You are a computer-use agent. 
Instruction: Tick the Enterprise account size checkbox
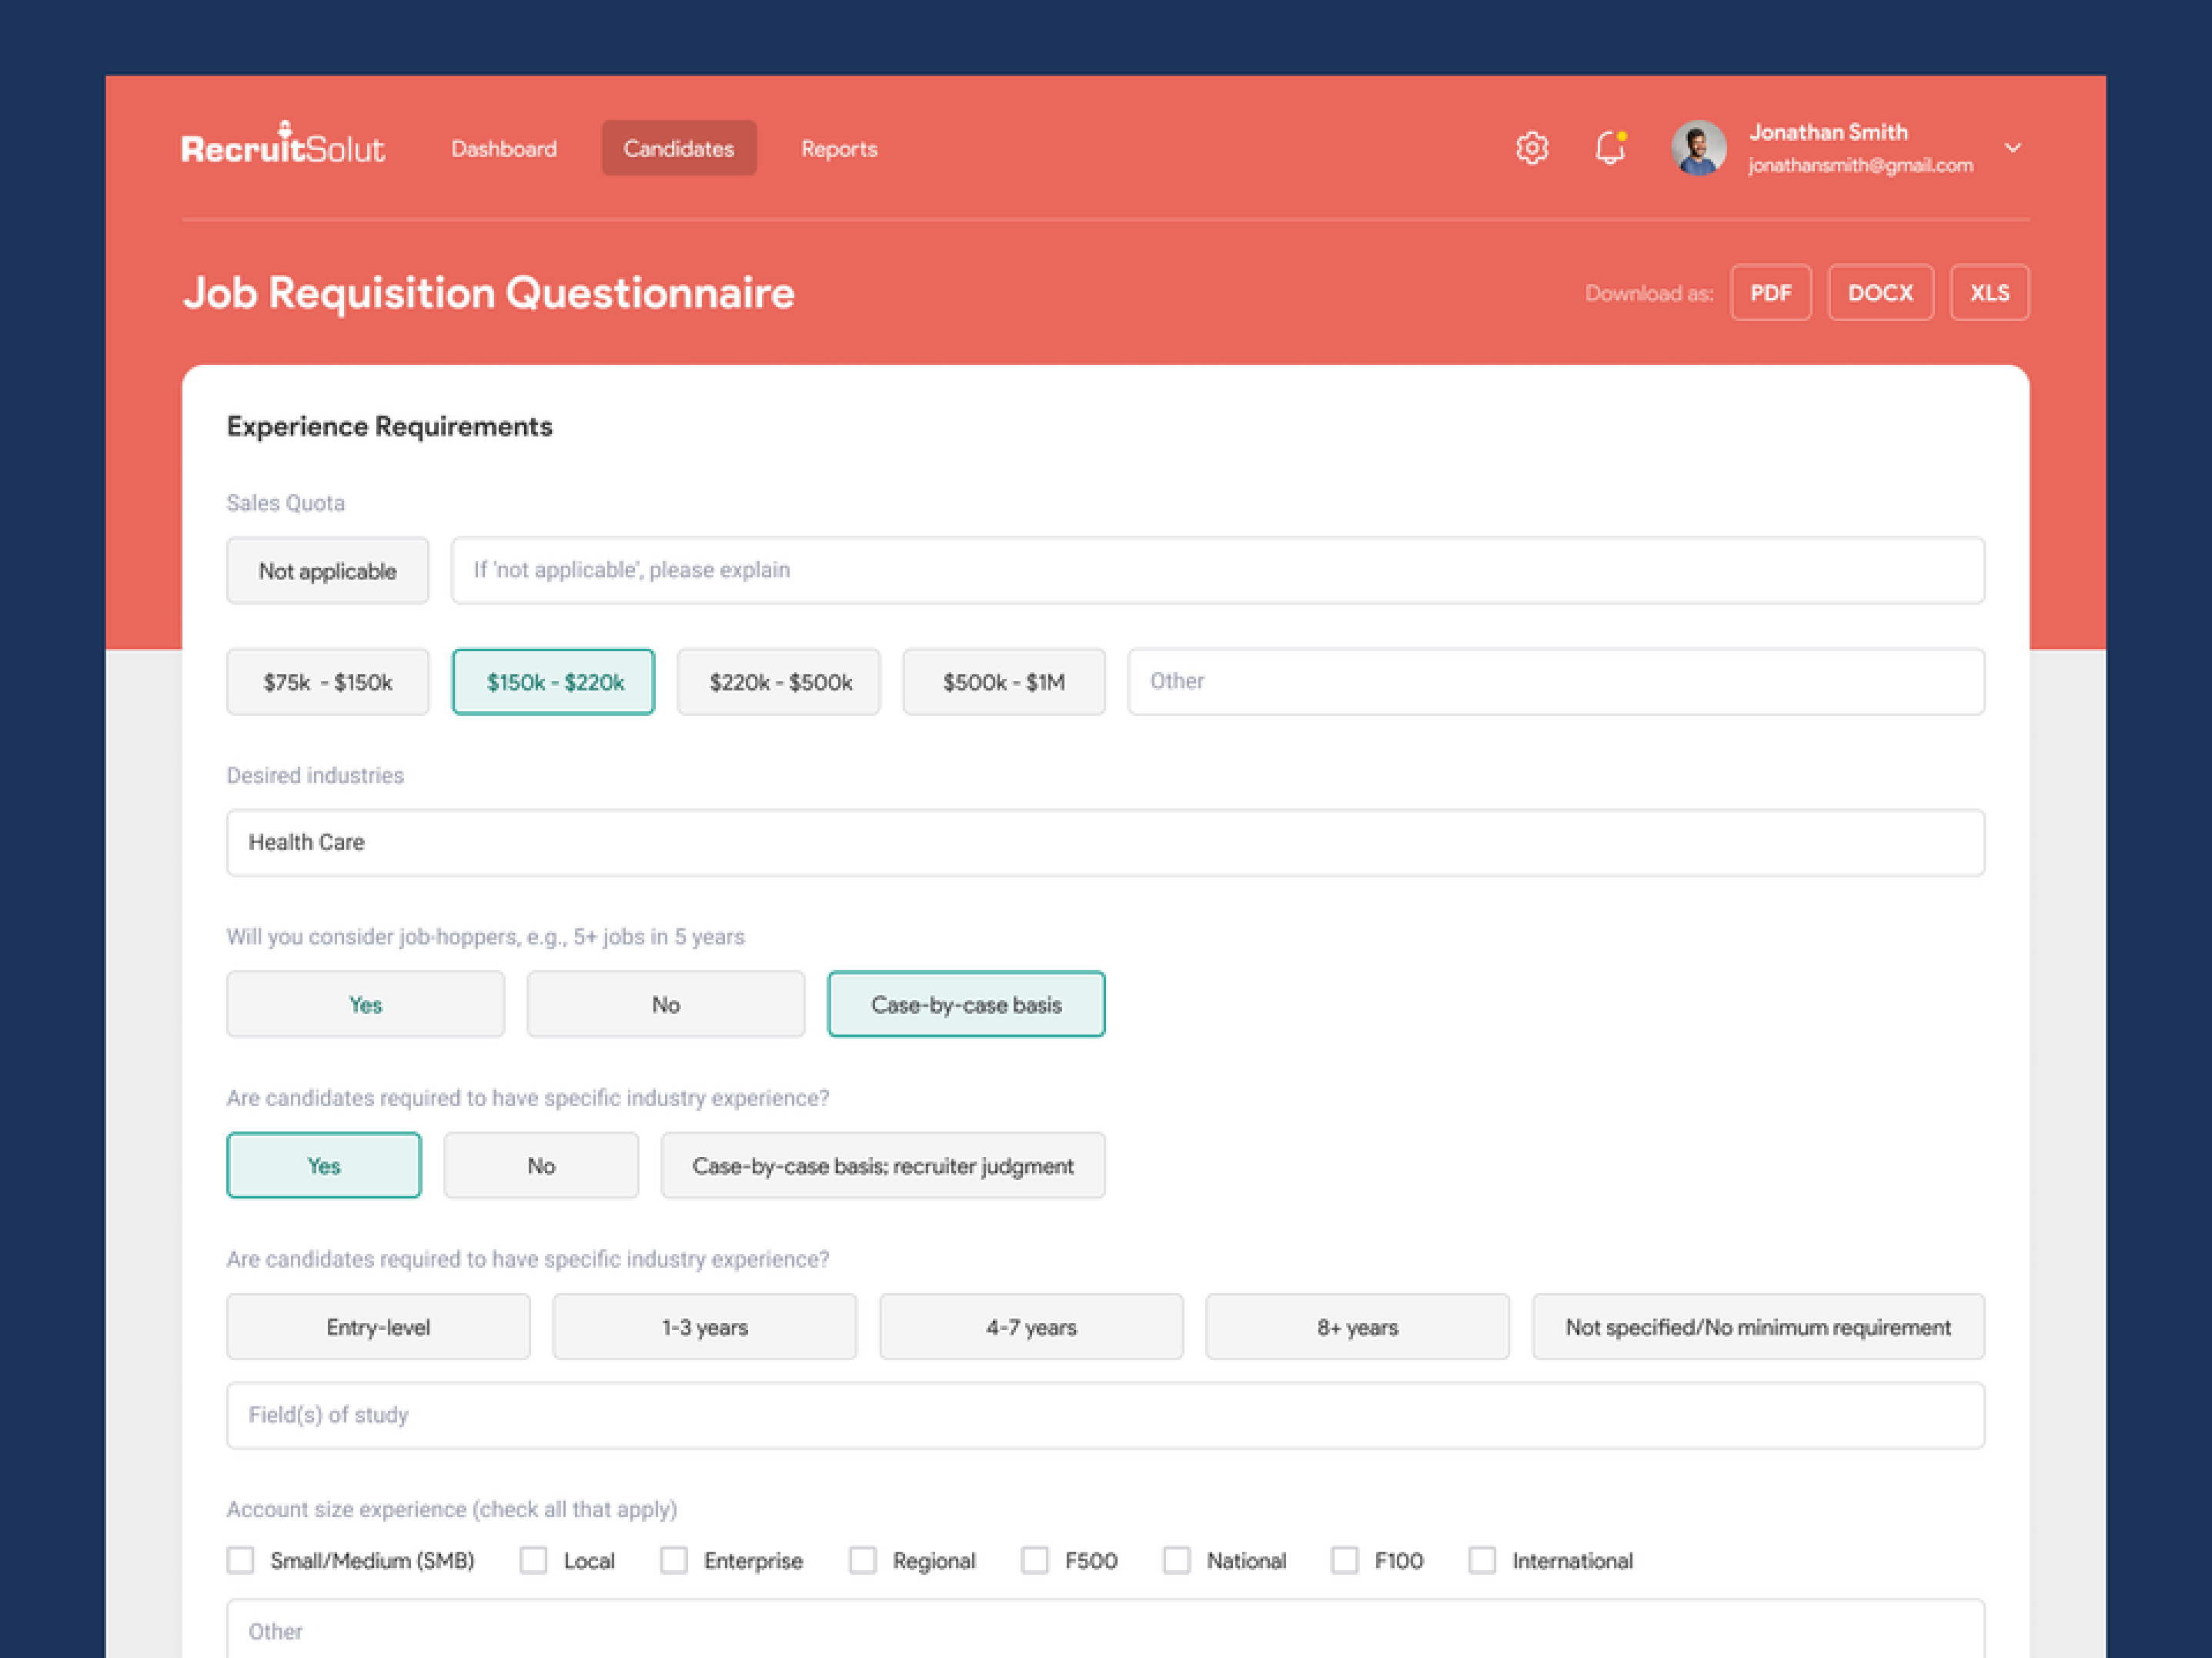click(674, 1560)
